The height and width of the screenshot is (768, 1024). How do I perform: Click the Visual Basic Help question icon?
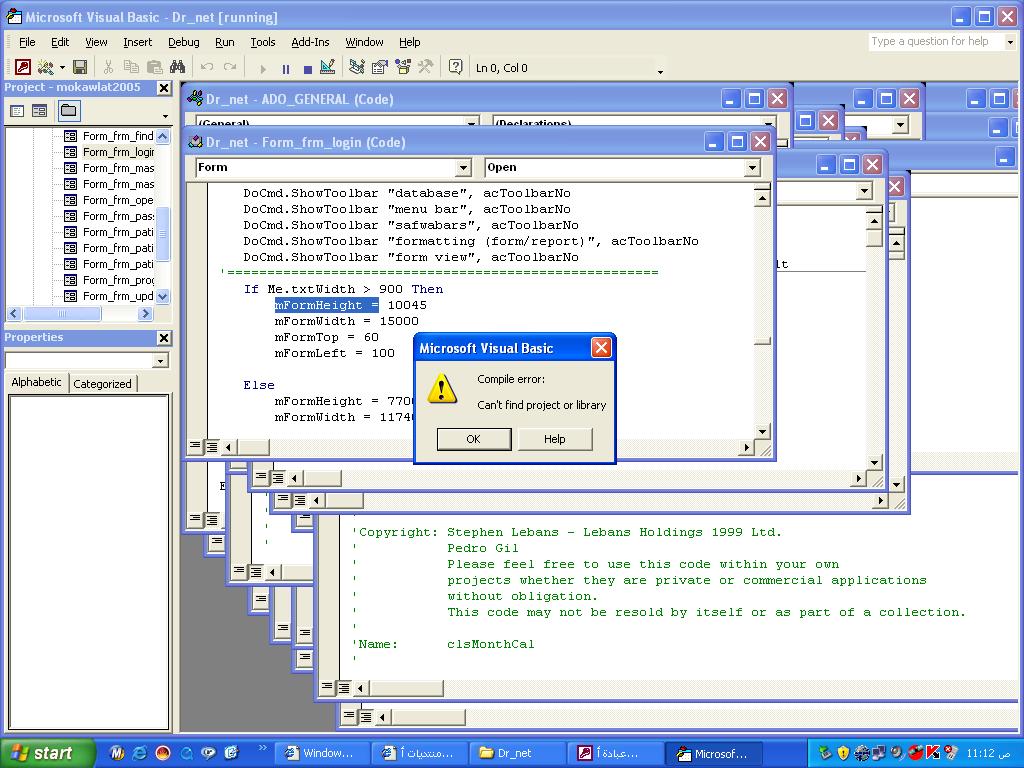455,67
